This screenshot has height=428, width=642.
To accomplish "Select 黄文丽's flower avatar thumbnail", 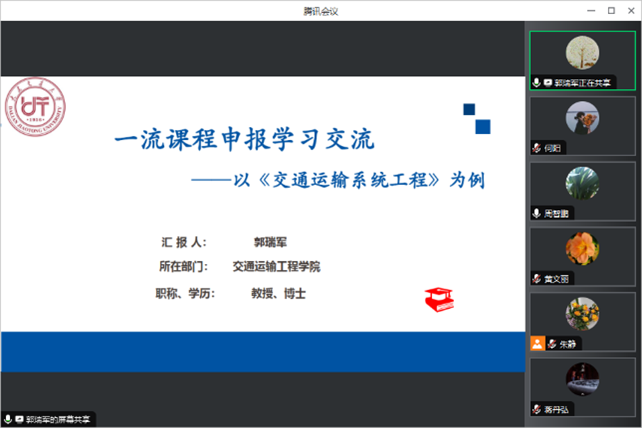I will pos(582,248).
